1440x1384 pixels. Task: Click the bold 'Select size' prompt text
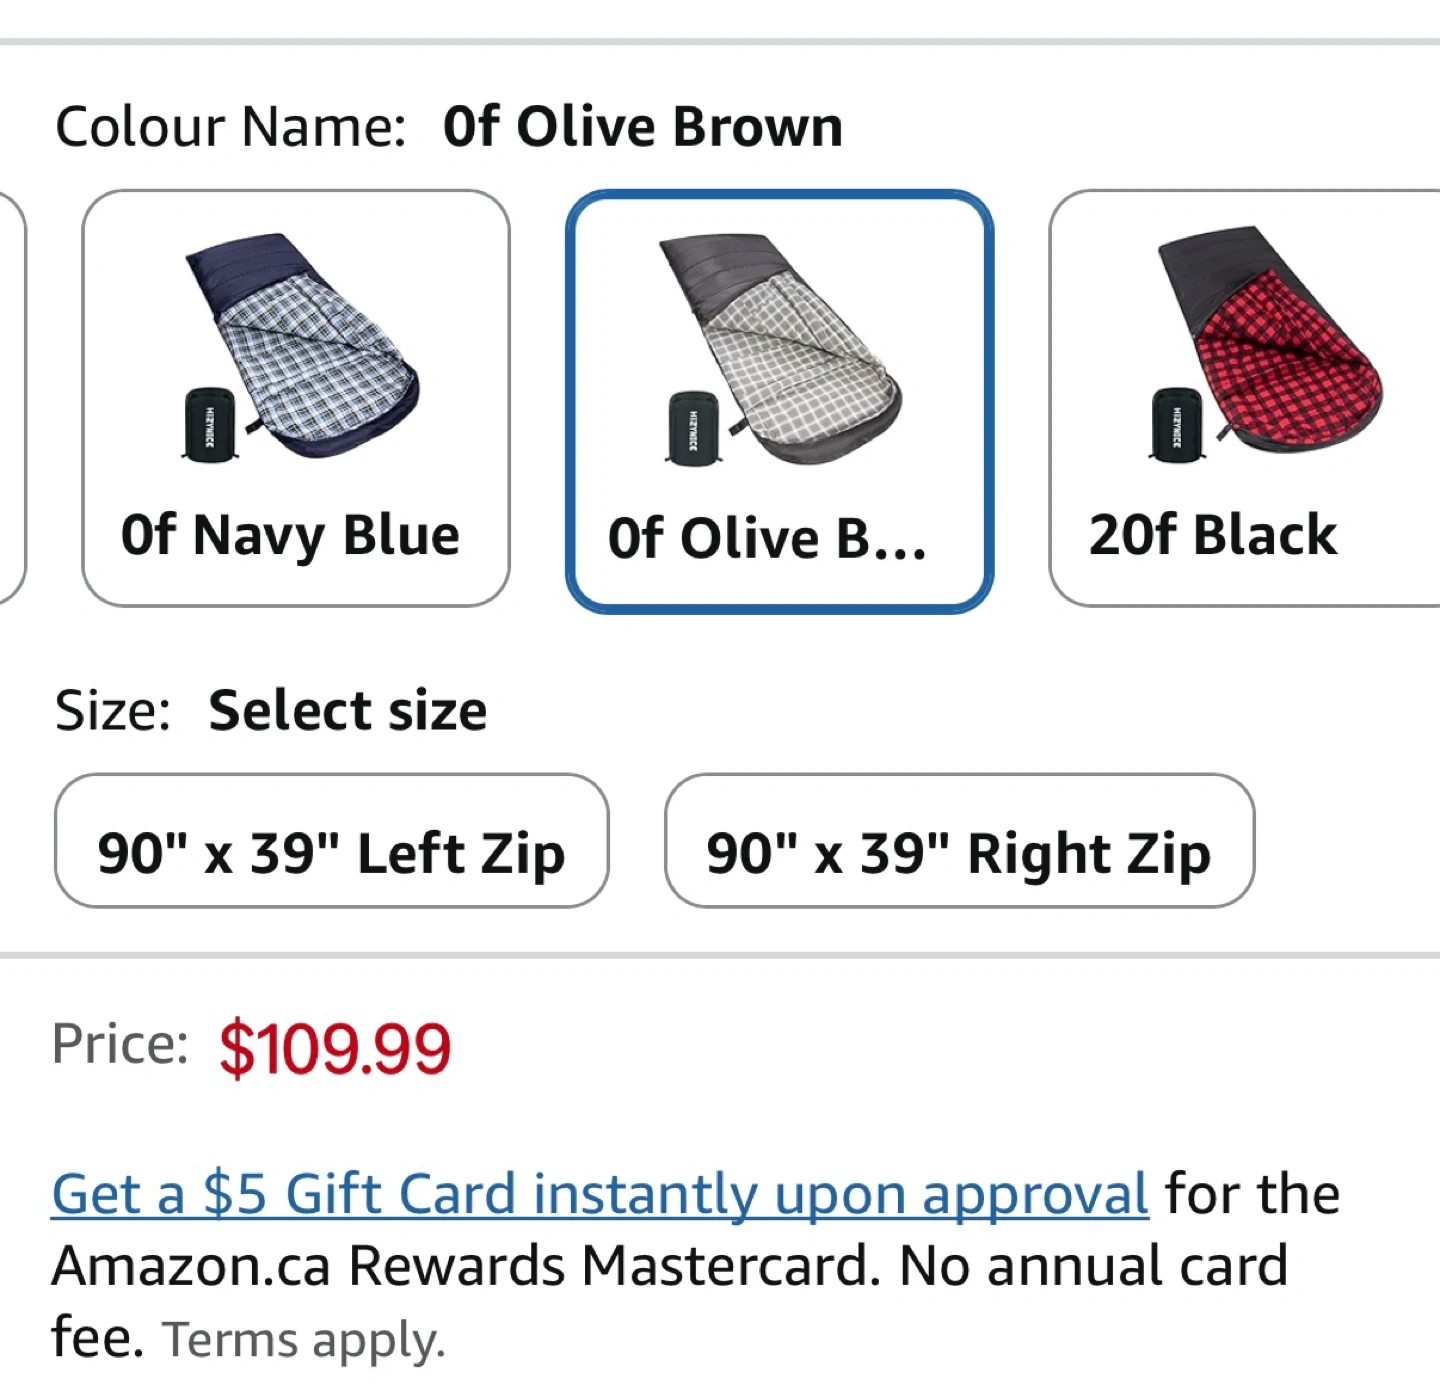tap(347, 710)
